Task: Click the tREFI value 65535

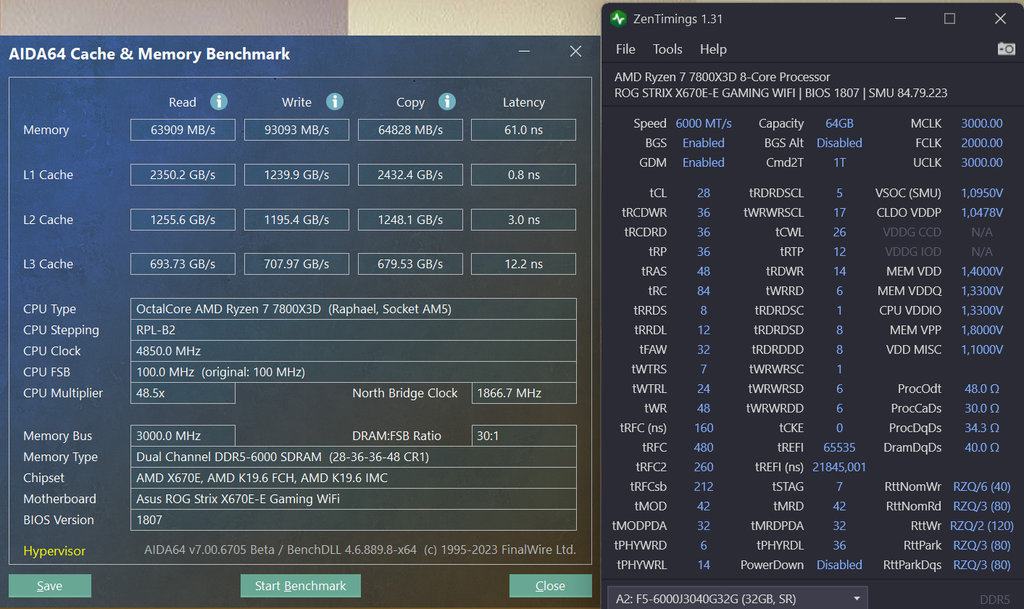Action: (839, 448)
